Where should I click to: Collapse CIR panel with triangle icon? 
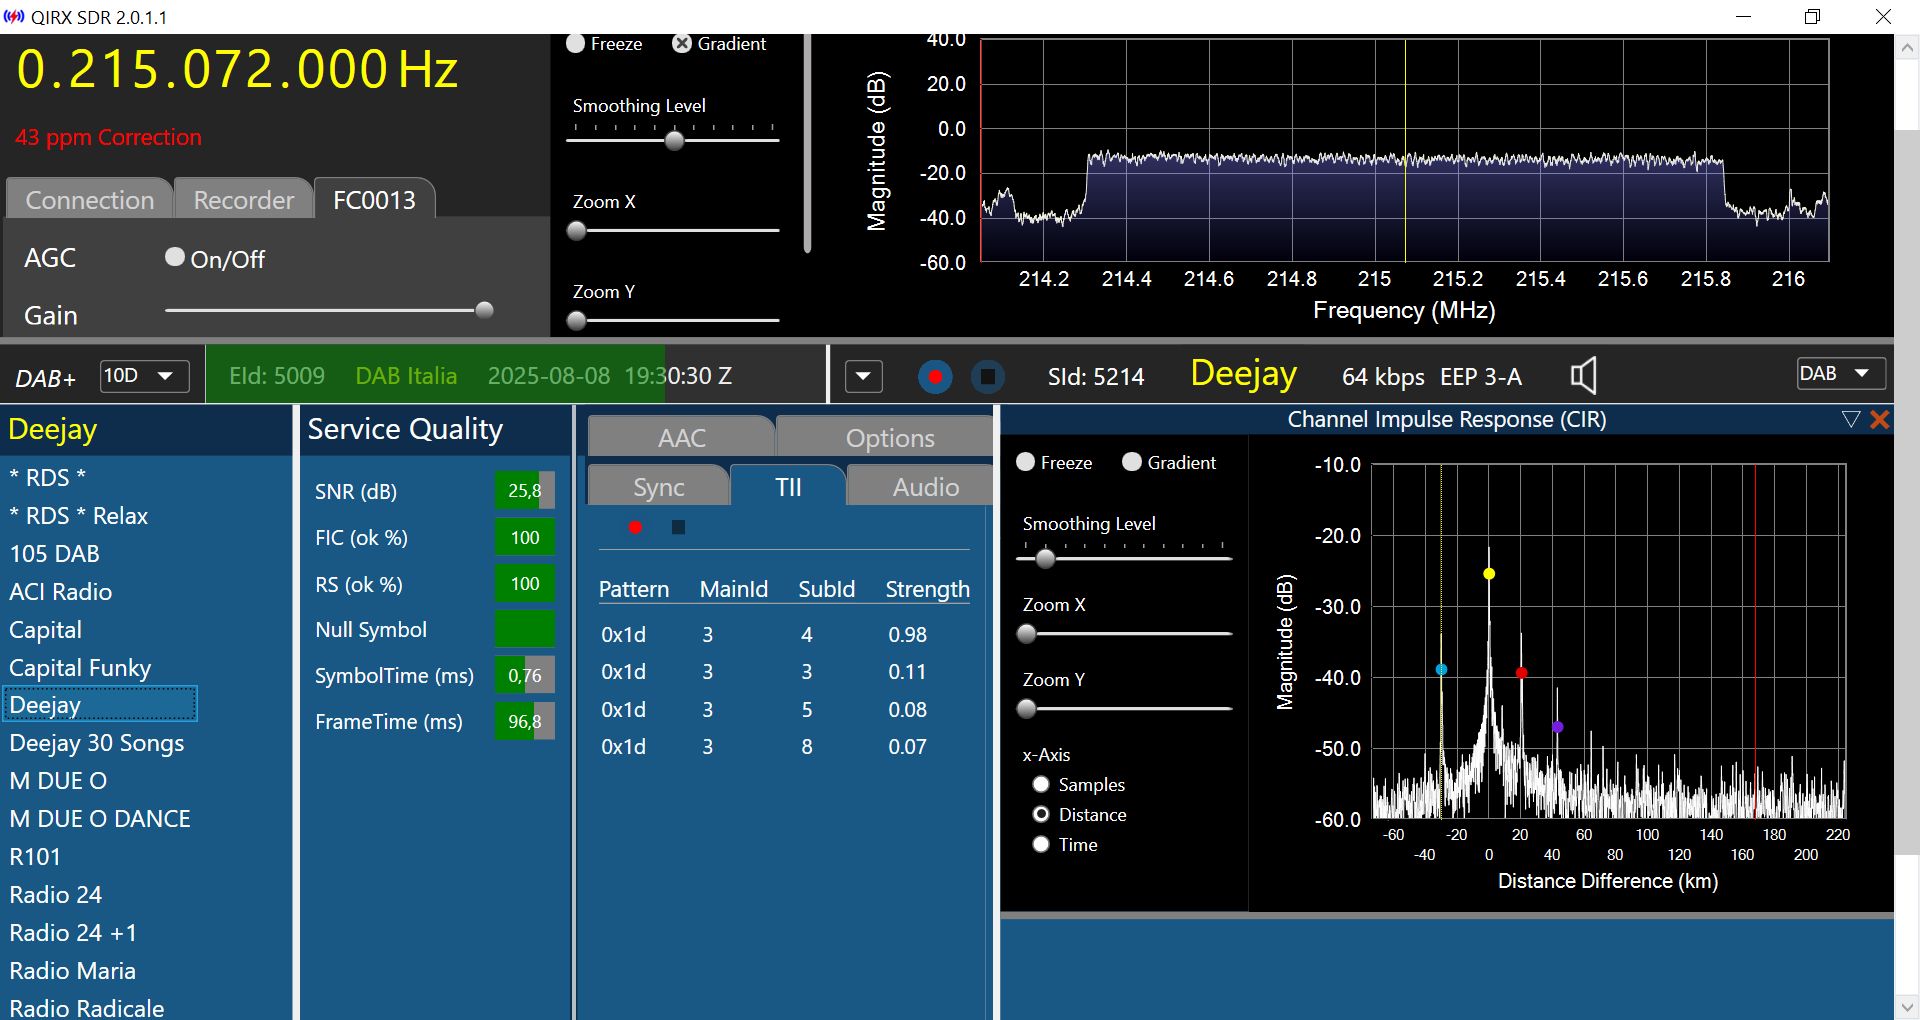[1850, 420]
